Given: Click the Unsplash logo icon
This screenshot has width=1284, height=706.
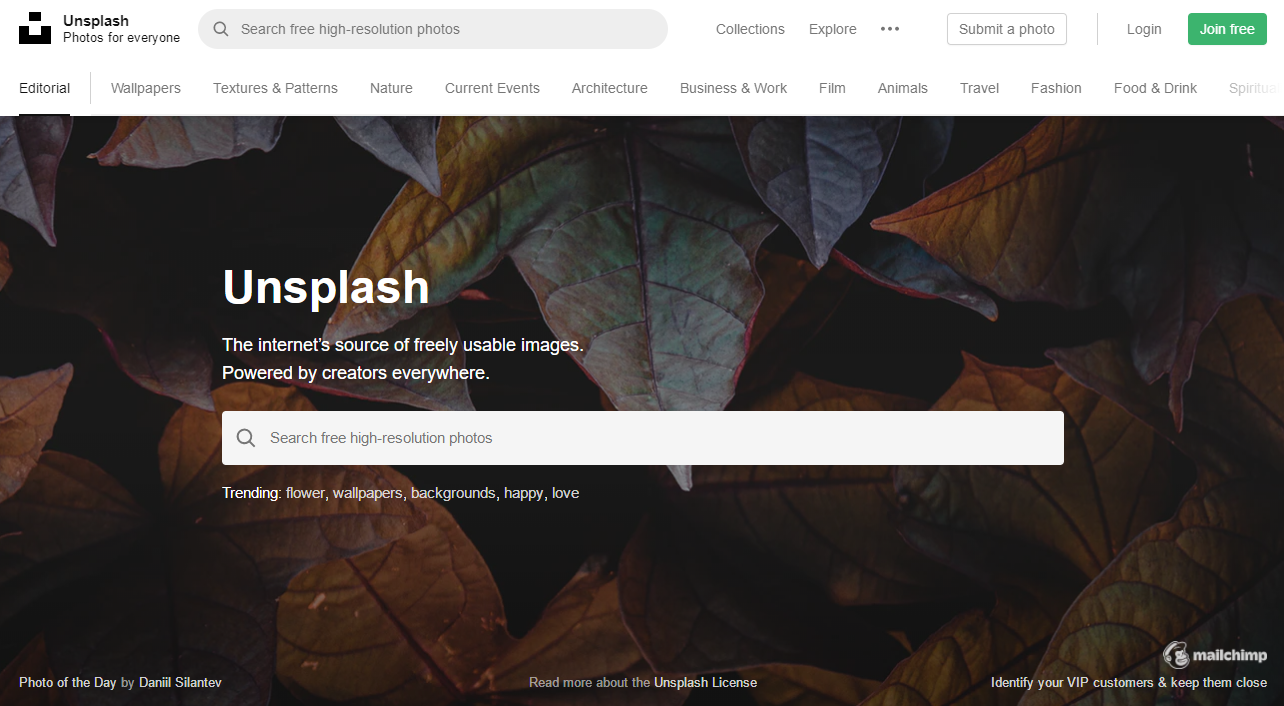Looking at the screenshot, I should coord(35,28).
